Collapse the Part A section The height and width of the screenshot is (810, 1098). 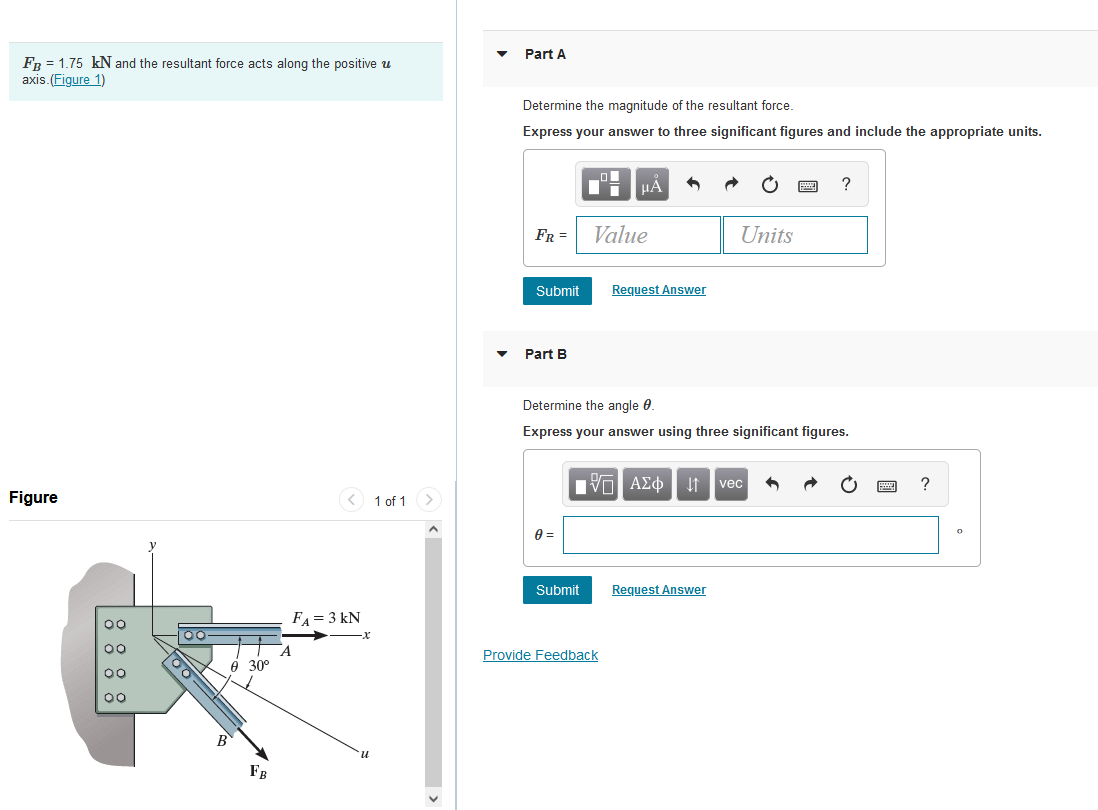(501, 55)
